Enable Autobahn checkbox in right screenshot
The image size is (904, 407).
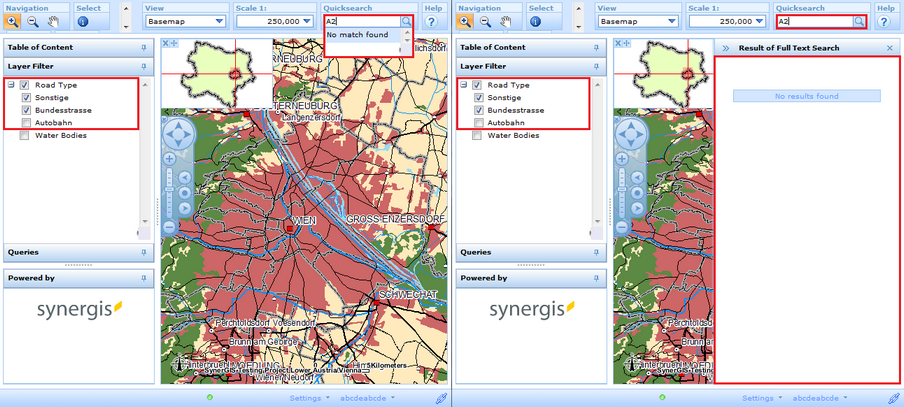(x=478, y=123)
